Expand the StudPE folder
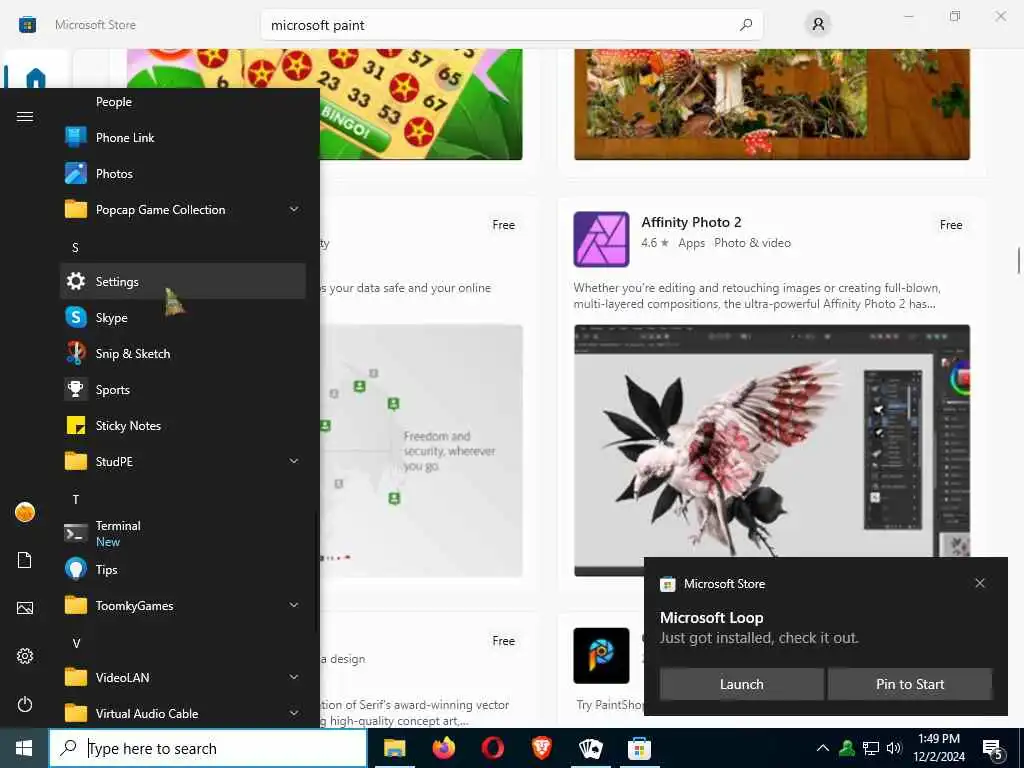The width and height of the screenshot is (1024, 768). [x=182, y=462]
